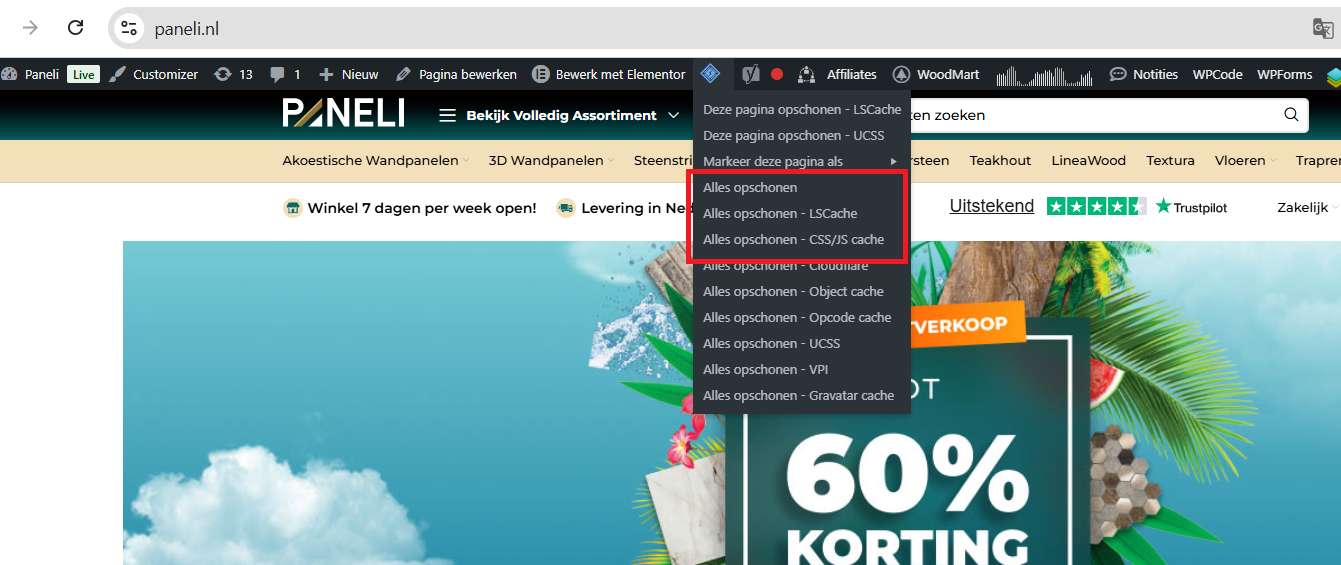Image resolution: width=1341 pixels, height=565 pixels.
Task: Choose Alles opschonen - Opcode cache
Action: 802,317
